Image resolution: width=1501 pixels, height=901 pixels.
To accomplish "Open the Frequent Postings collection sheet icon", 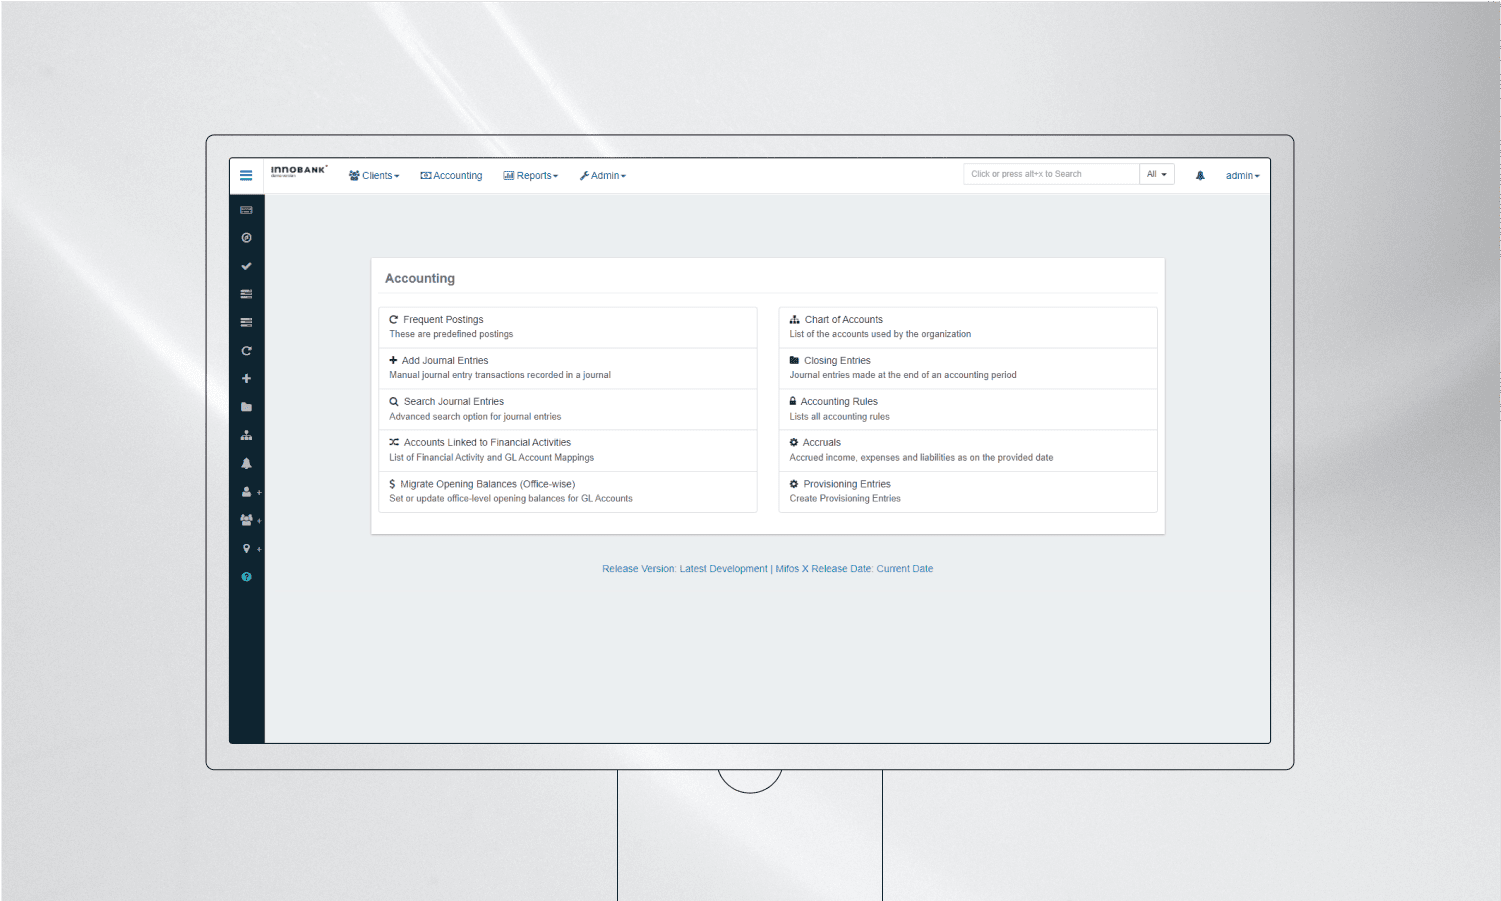I will [x=246, y=210].
